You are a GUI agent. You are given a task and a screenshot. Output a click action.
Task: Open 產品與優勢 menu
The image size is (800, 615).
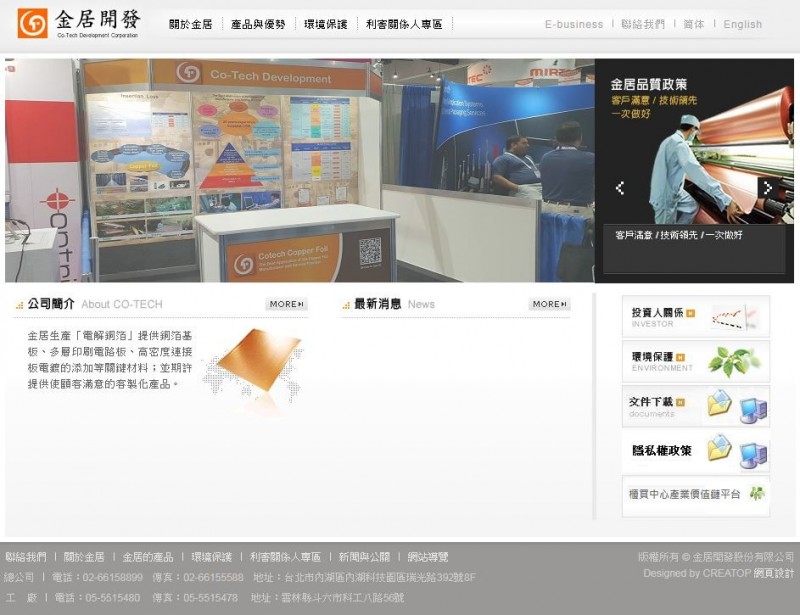tap(258, 24)
